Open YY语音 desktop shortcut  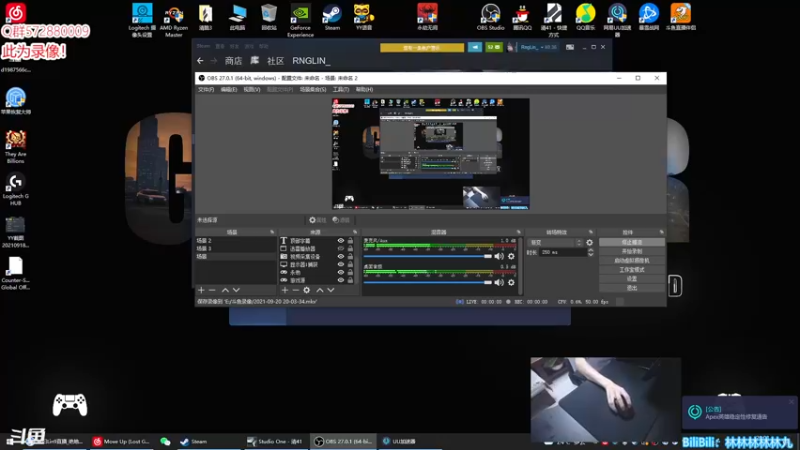(364, 17)
